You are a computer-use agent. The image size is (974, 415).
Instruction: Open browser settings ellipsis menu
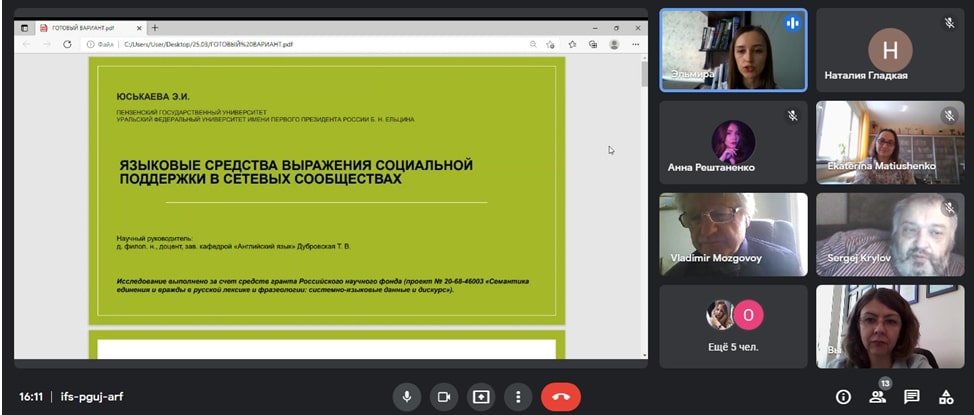pyautogui.click(x=634, y=44)
